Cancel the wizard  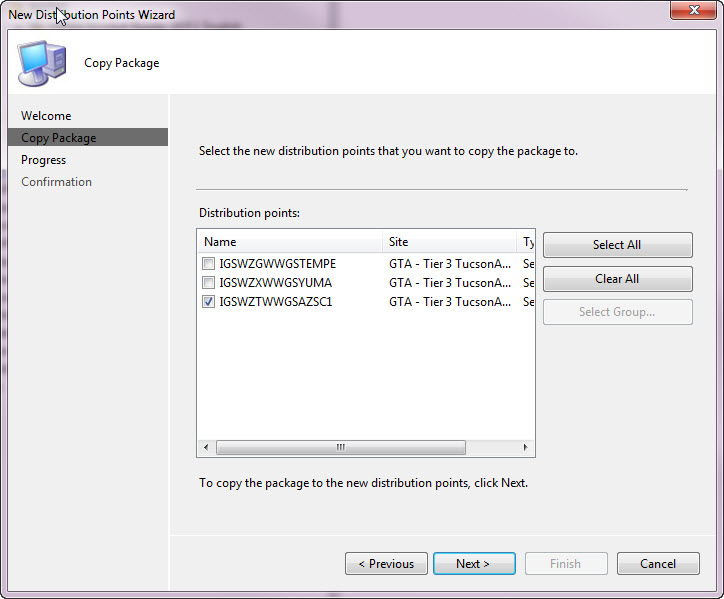click(658, 564)
